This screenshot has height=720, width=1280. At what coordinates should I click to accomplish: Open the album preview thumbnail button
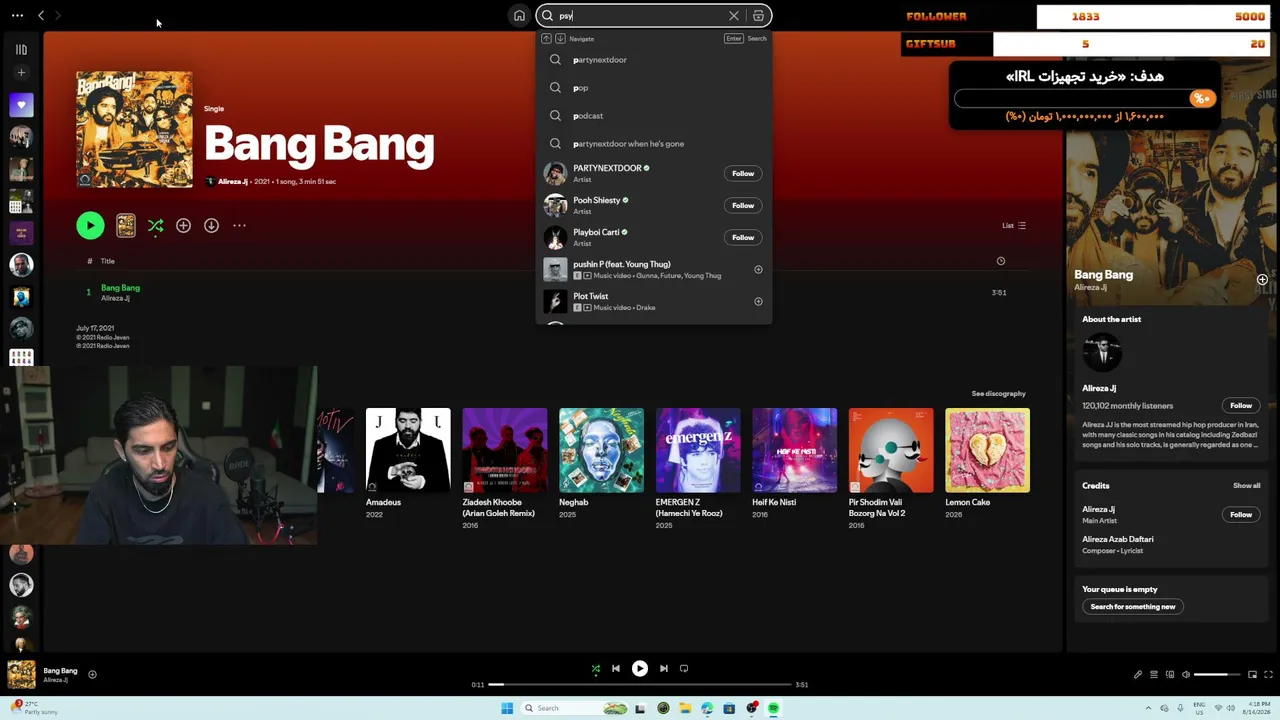pyautogui.click(x=126, y=226)
